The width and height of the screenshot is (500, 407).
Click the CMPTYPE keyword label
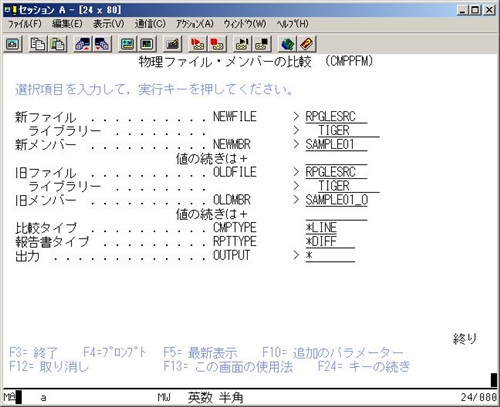[x=235, y=228]
